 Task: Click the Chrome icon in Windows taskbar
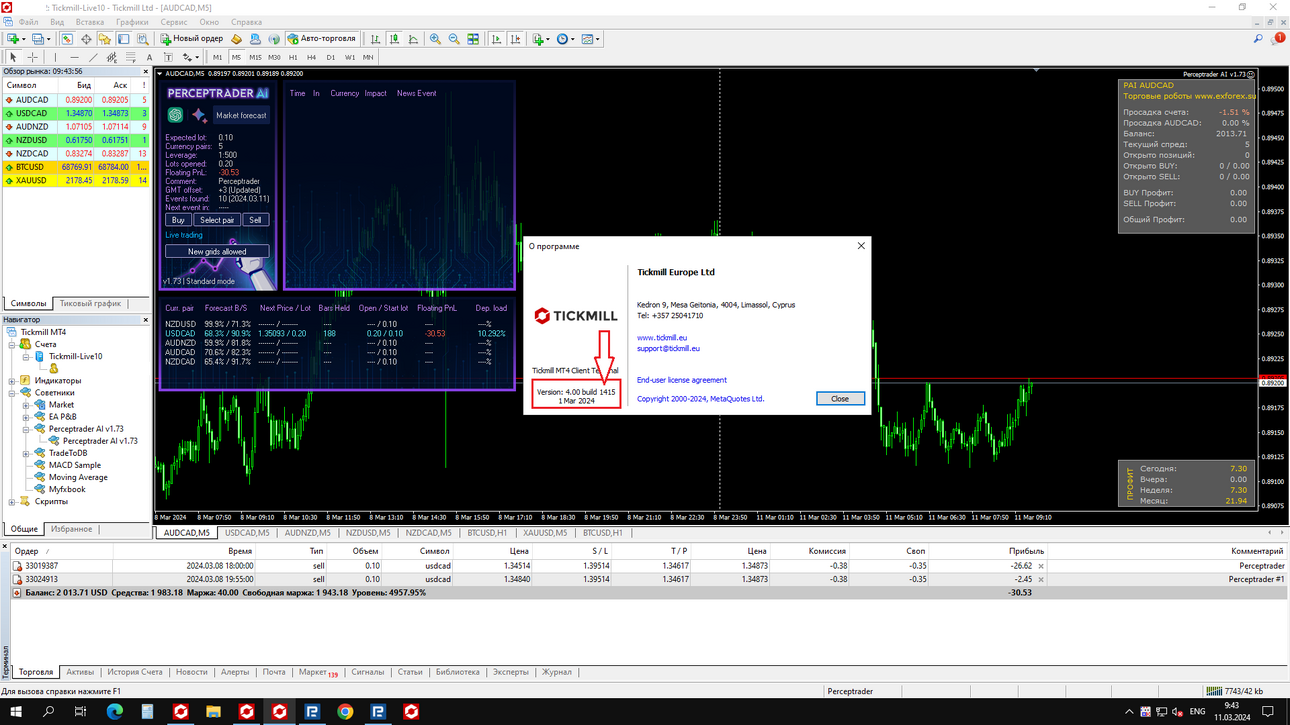click(x=345, y=712)
